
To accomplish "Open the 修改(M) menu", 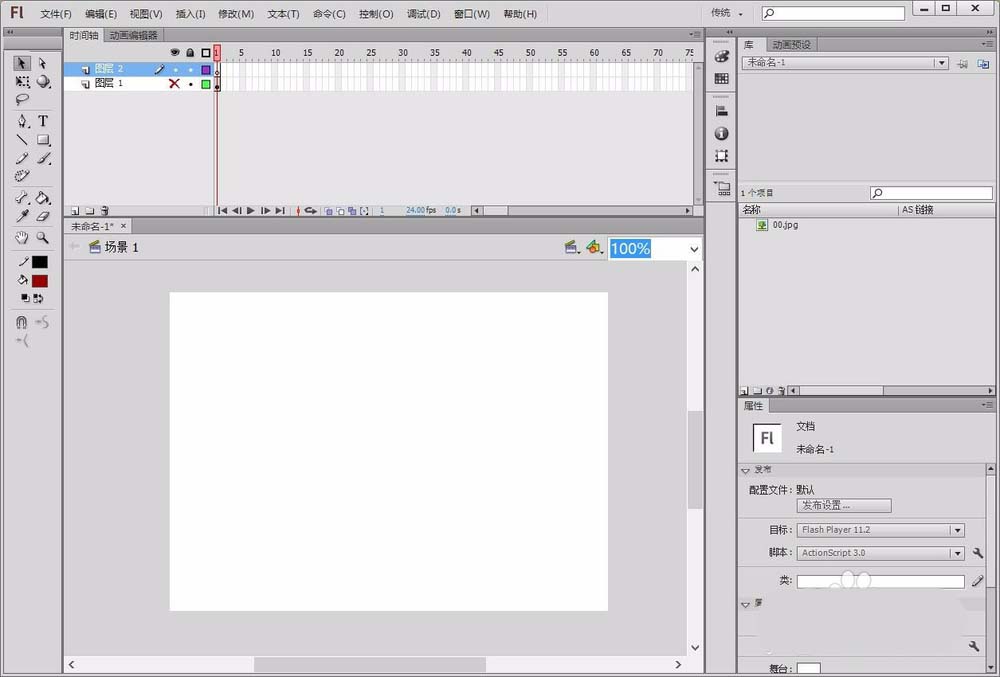I will [x=236, y=13].
